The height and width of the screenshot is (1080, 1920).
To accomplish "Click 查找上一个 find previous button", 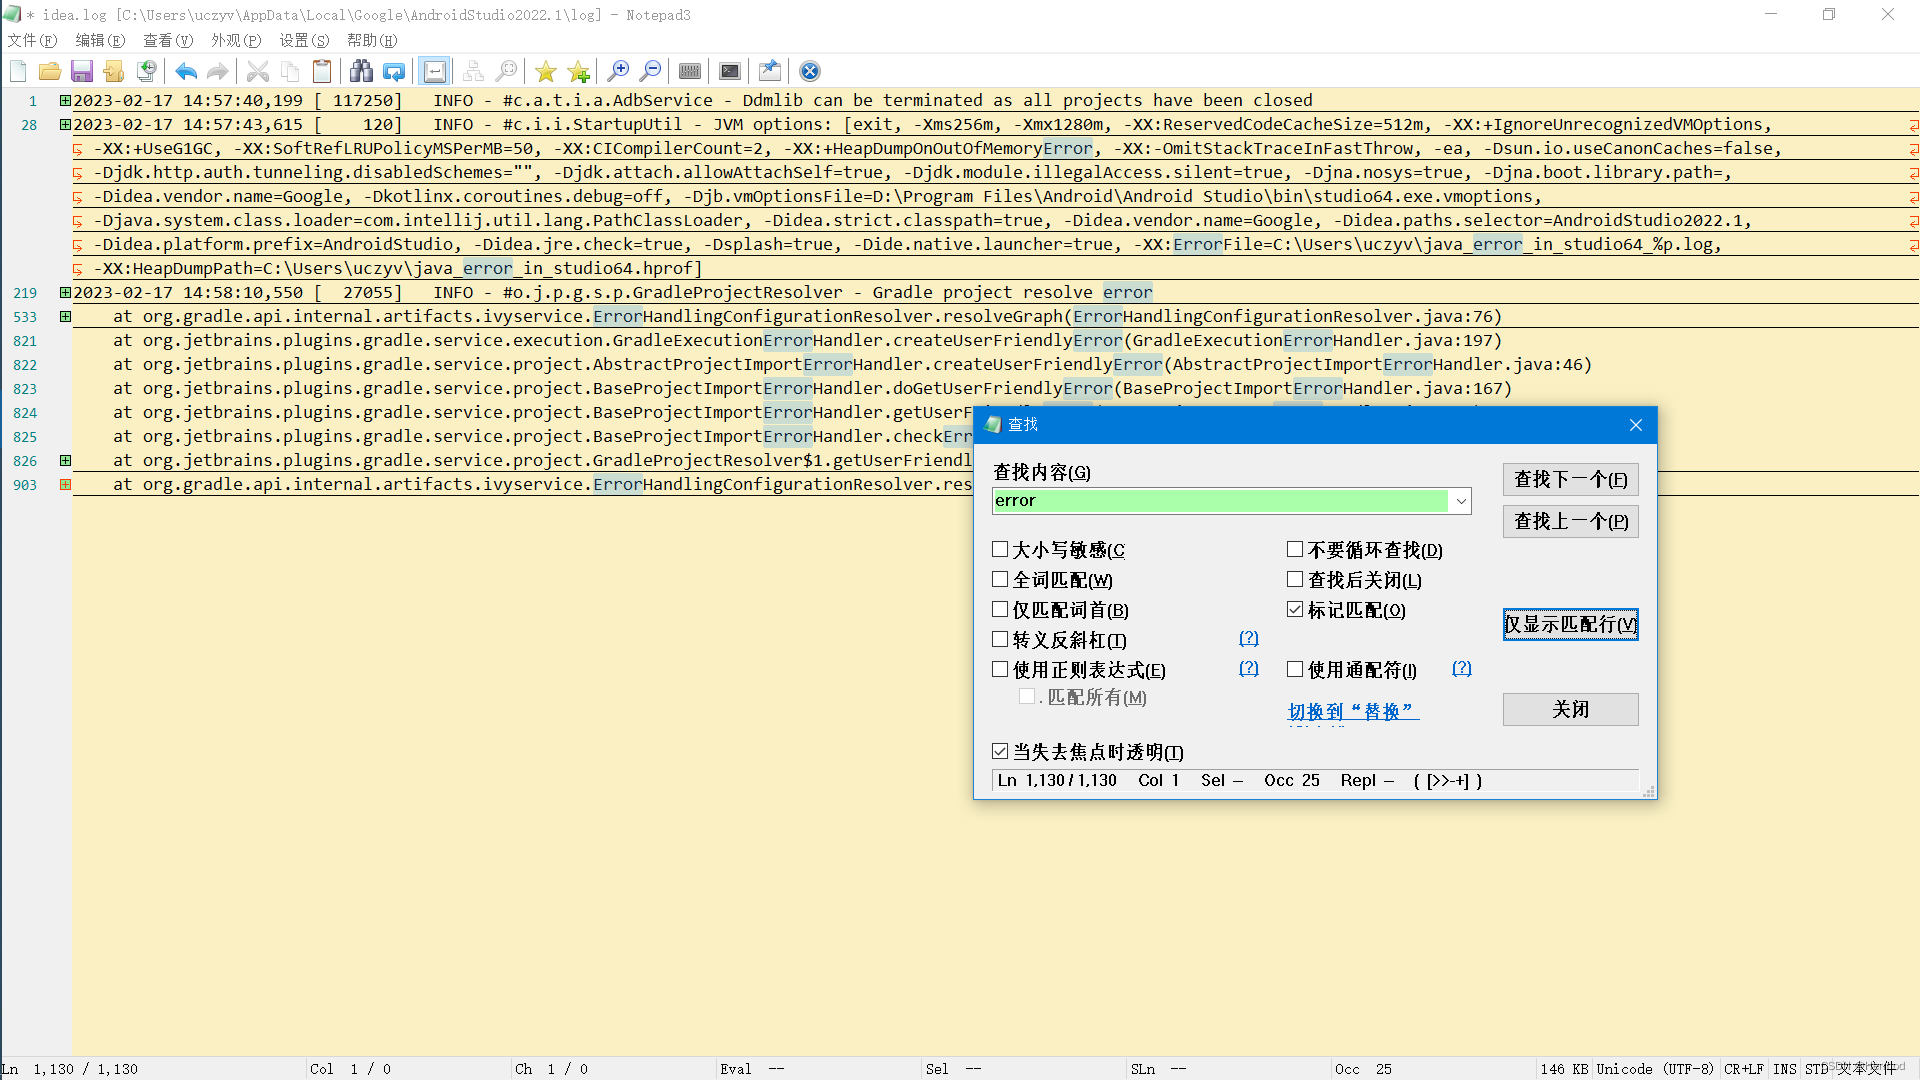I will point(1570,521).
